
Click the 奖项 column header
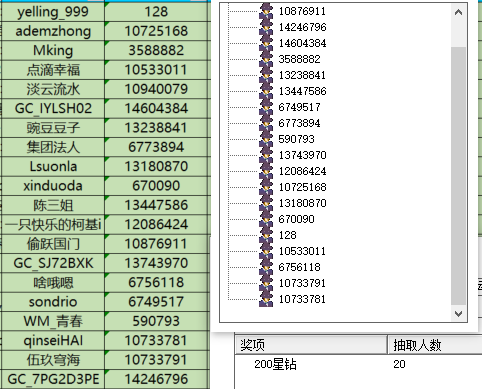click(x=311, y=344)
